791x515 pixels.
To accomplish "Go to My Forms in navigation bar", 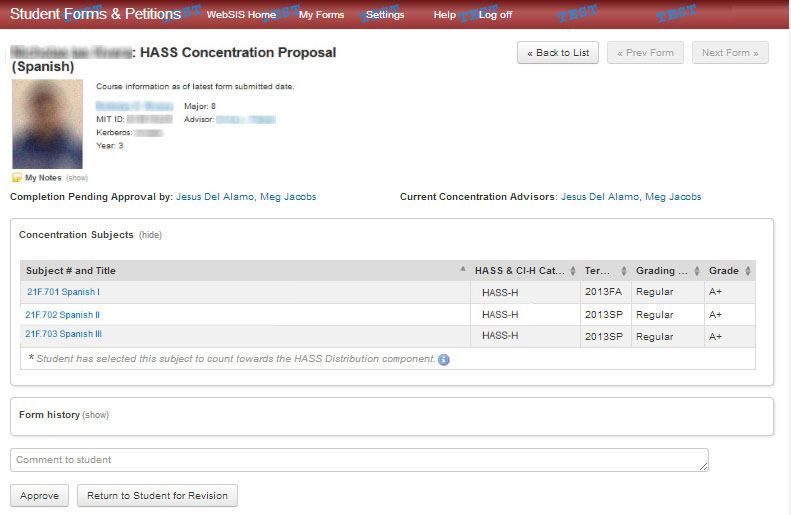I will (x=319, y=15).
